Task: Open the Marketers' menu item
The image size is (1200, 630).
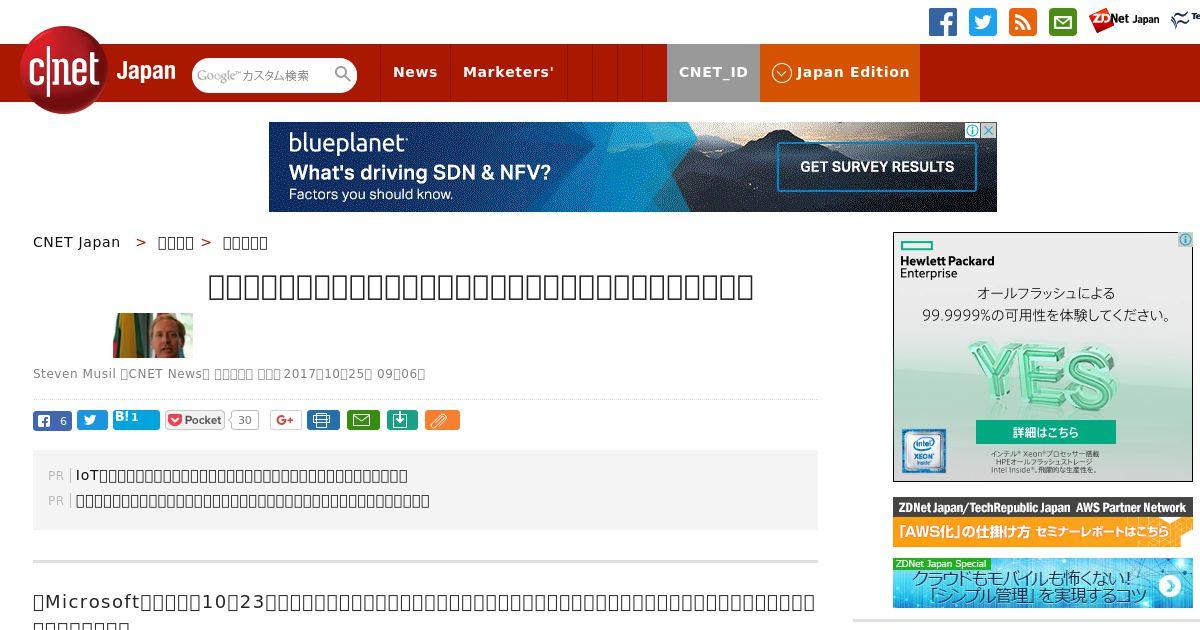Action: [508, 72]
